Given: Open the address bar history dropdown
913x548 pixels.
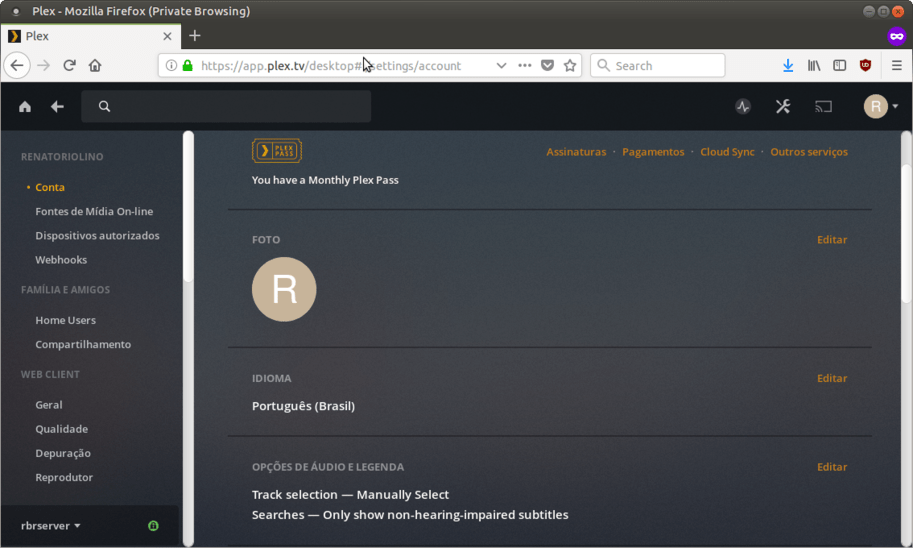Looking at the screenshot, I should (501, 65).
